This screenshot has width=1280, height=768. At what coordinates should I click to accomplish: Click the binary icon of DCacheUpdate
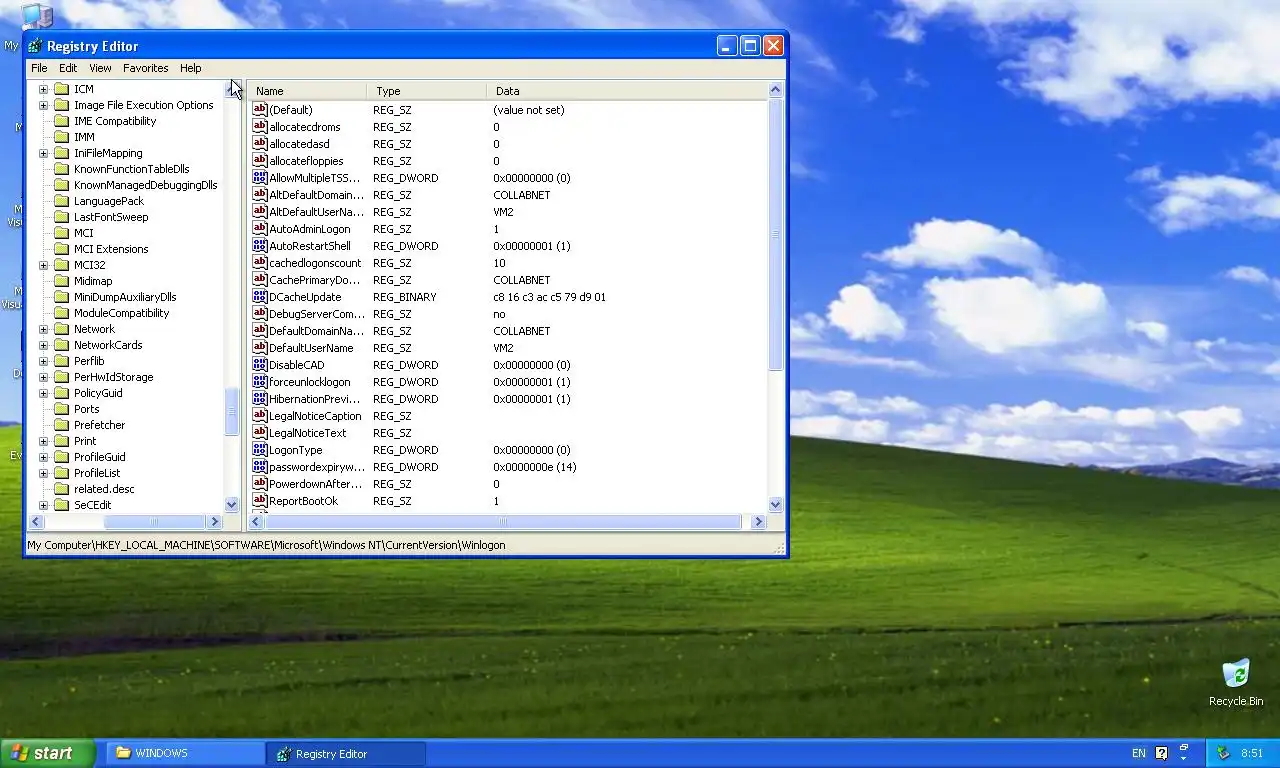pyautogui.click(x=260, y=297)
